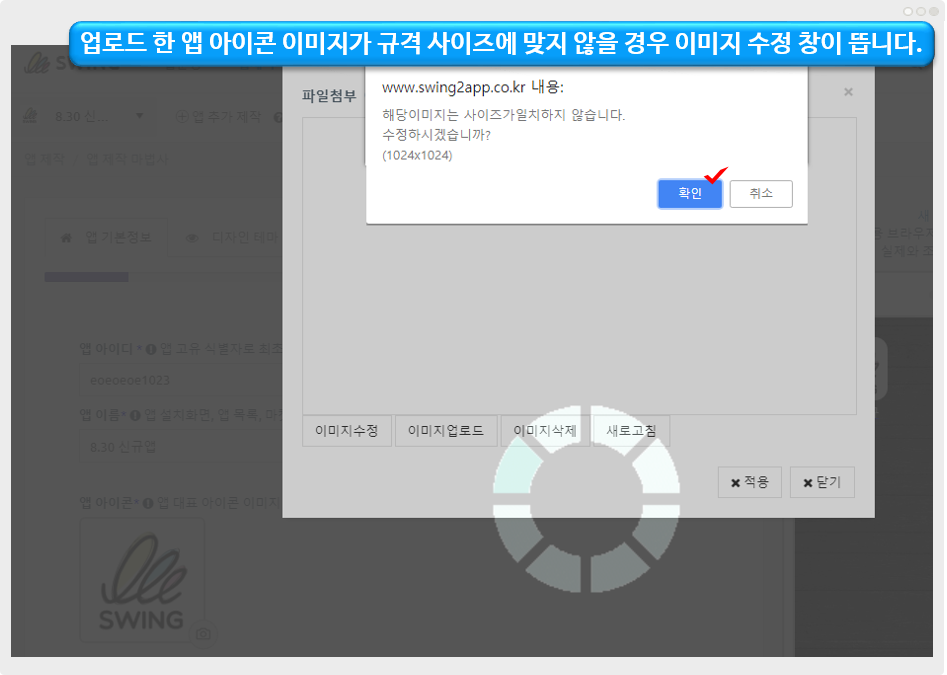Image resolution: width=947 pixels, height=675 pixels.
Task: Click the plus icon for 앱 추가 제작
Action: (x=182, y=117)
